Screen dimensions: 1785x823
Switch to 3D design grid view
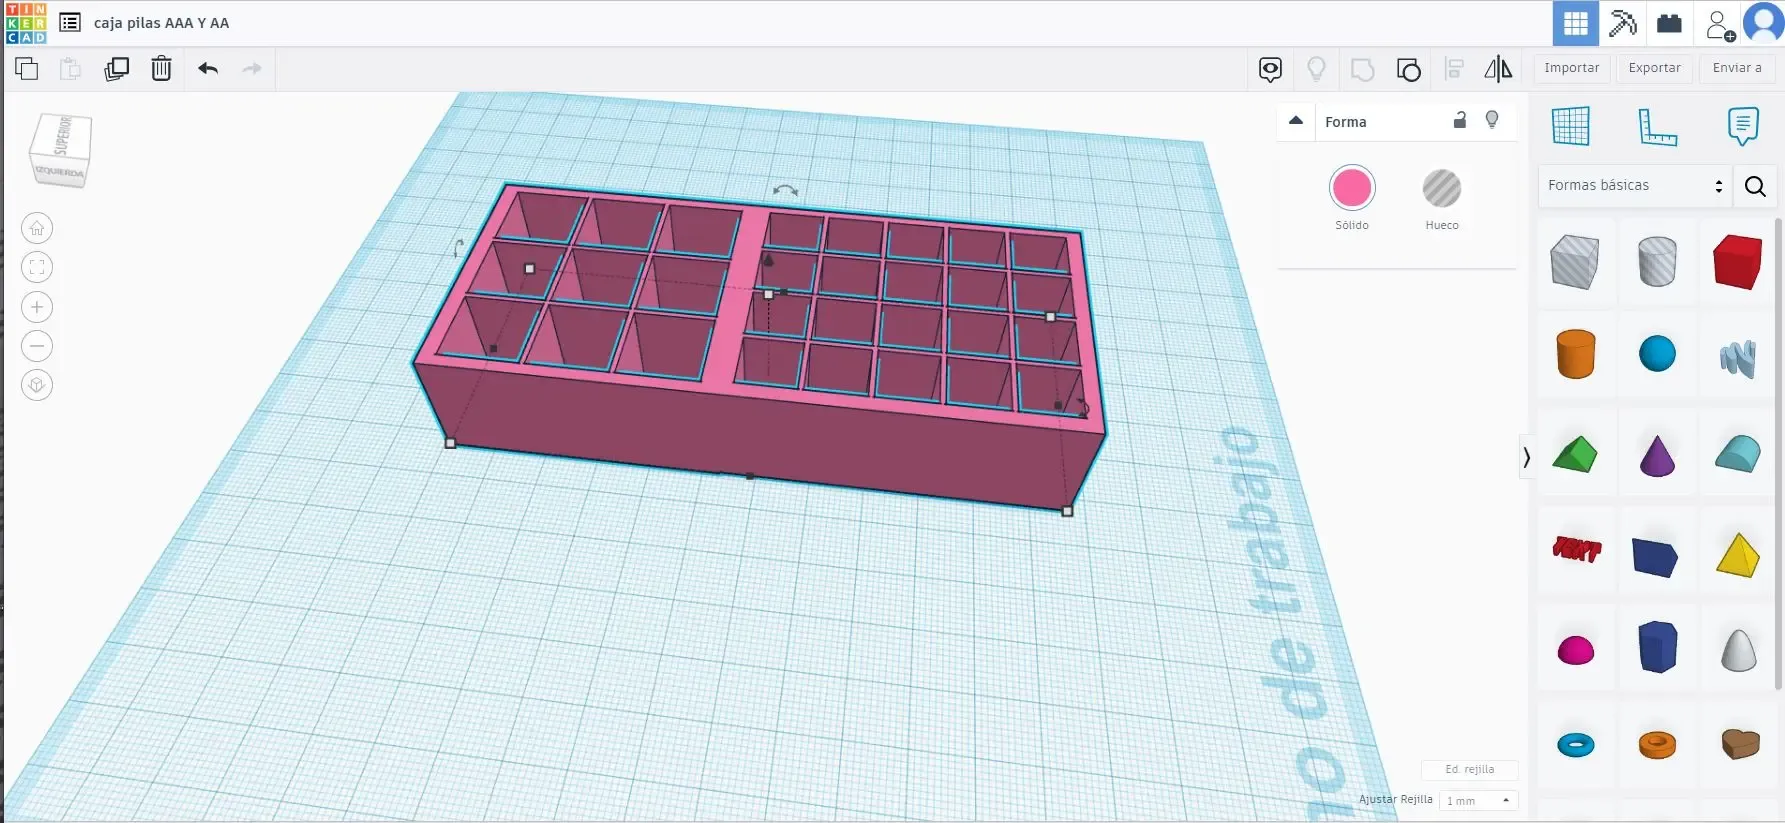pyautogui.click(x=1575, y=23)
